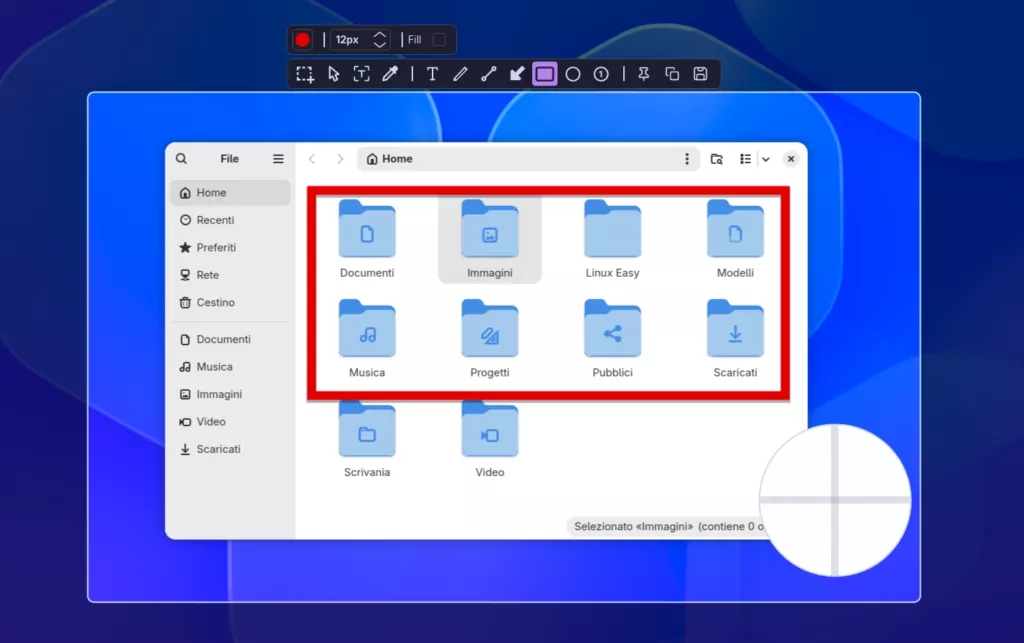Select the Immagini folder icon
The width and height of the screenshot is (1024, 643).
pos(490,228)
